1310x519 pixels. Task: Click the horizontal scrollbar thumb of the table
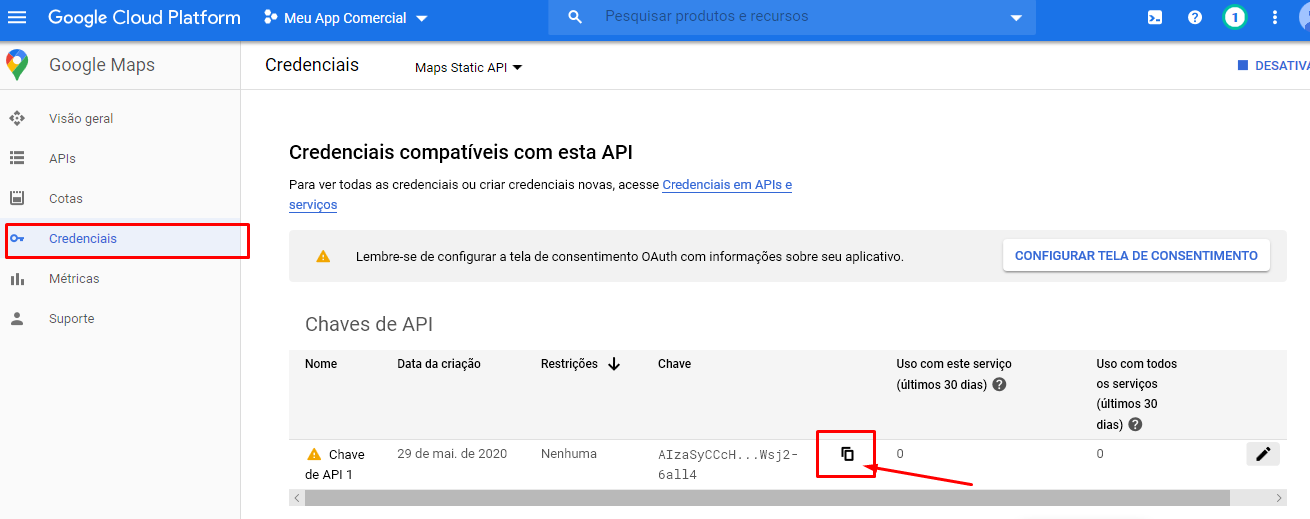coord(767,498)
